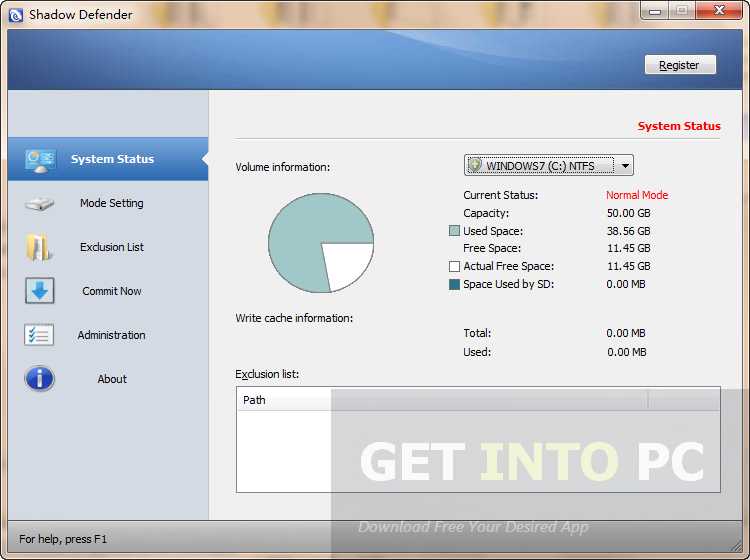750x560 pixels.
Task: Click the Space Used by SD color swatch
Action: (x=454, y=285)
